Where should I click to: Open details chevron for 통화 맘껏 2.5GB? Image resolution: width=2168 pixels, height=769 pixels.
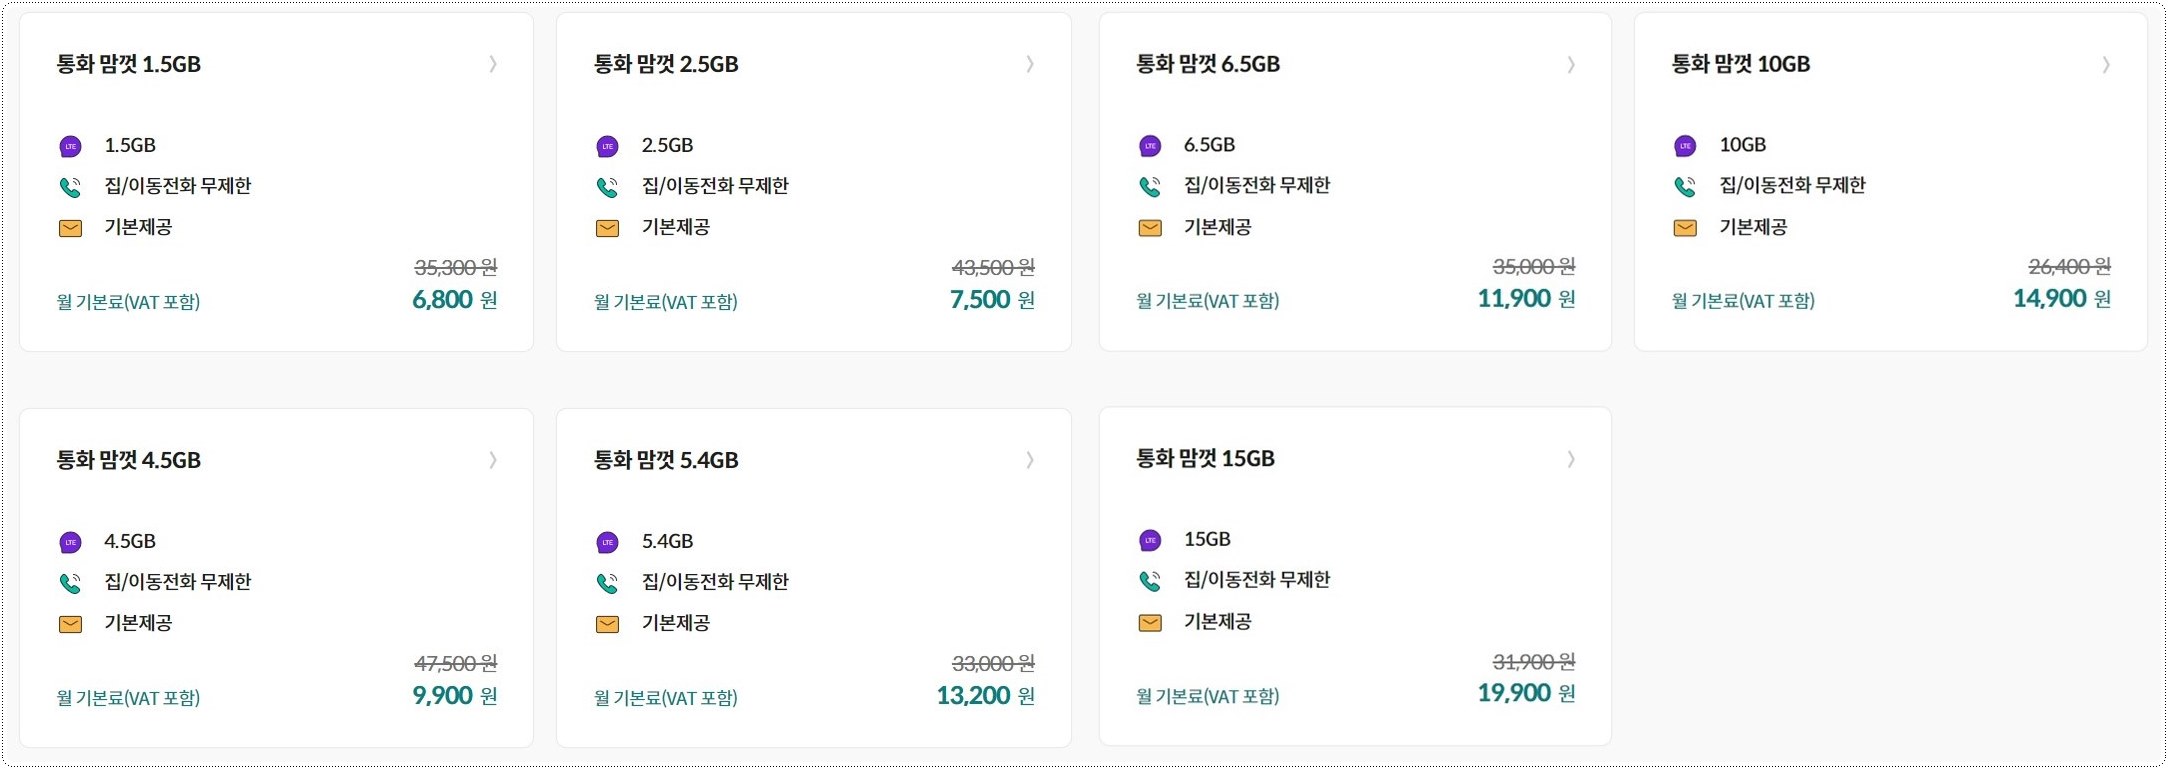(1030, 64)
